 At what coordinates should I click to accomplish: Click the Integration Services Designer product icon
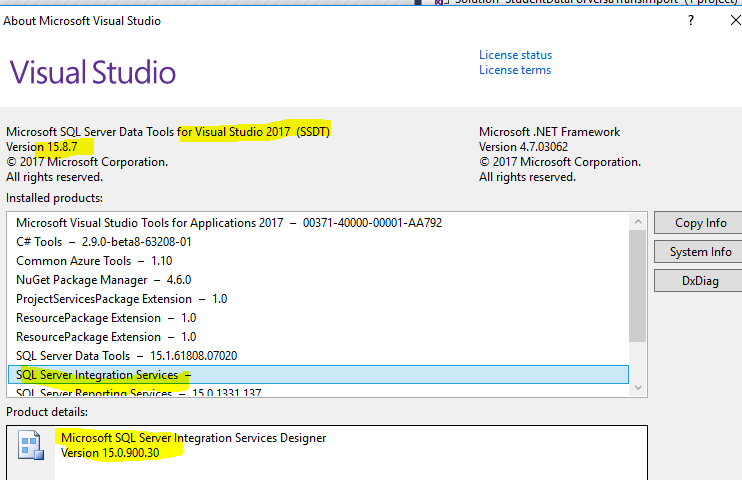(30, 447)
